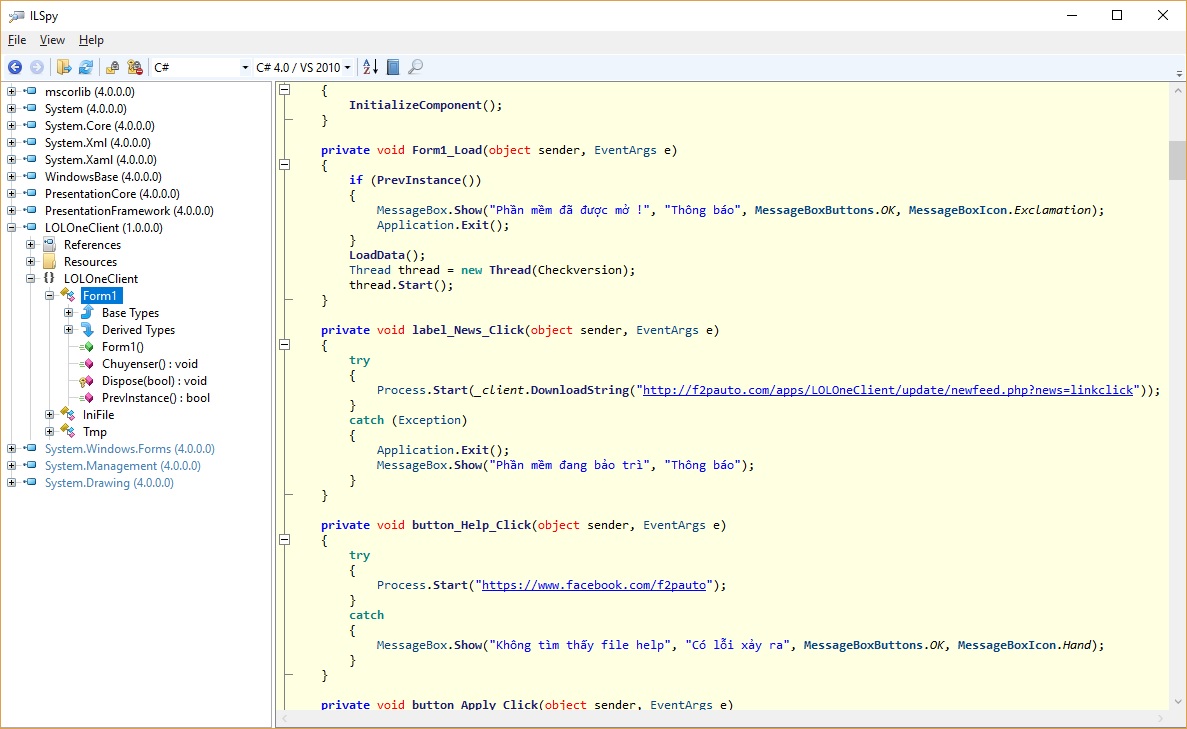Click the sort A-Z toolbar icon
Screen dimensions: 1187x729
point(370,67)
